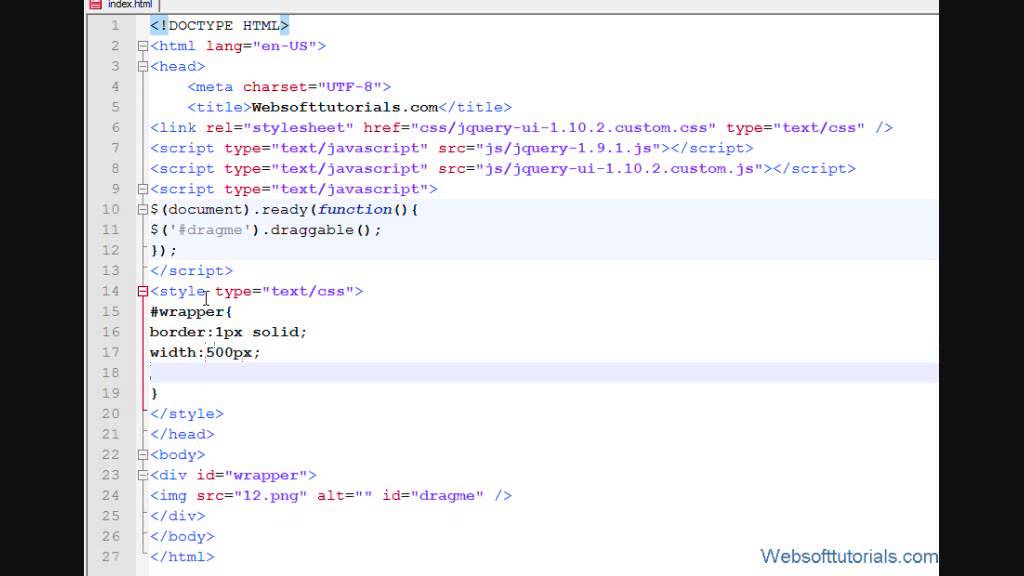Collapse the html tag fold on line 2

click(142, 46)
